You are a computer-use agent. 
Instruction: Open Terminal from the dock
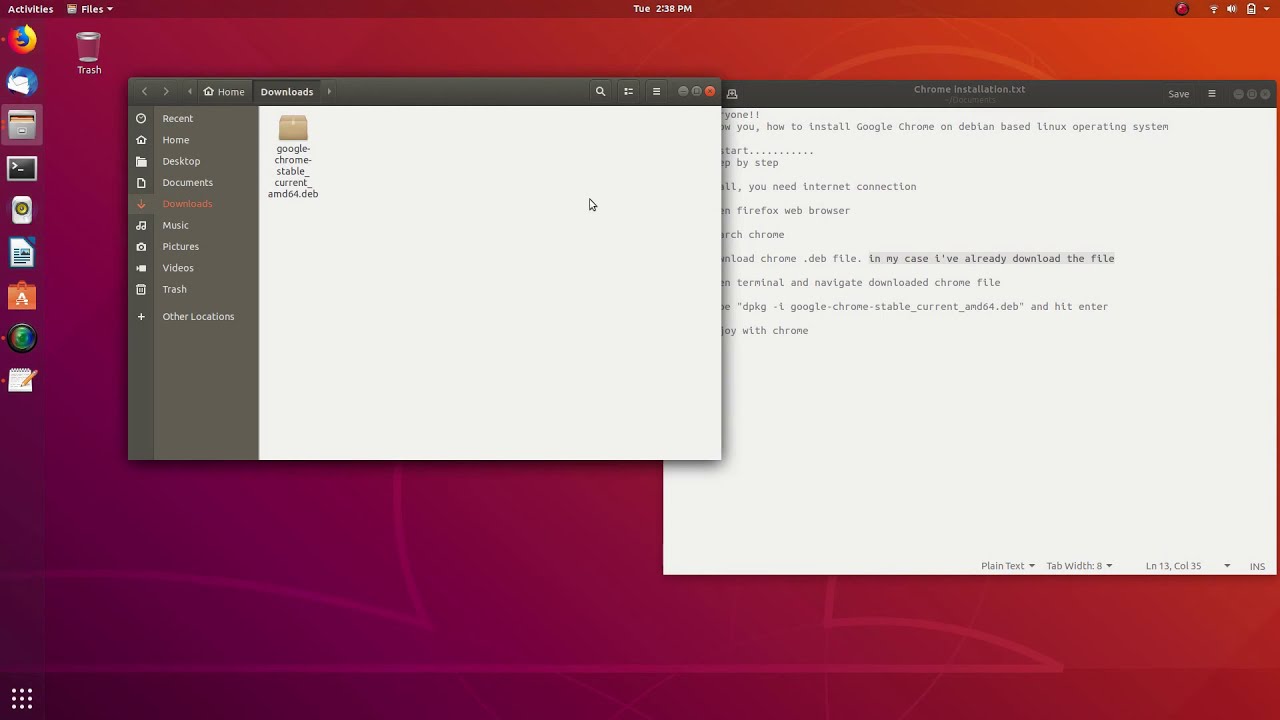click(x=22, y=168)
